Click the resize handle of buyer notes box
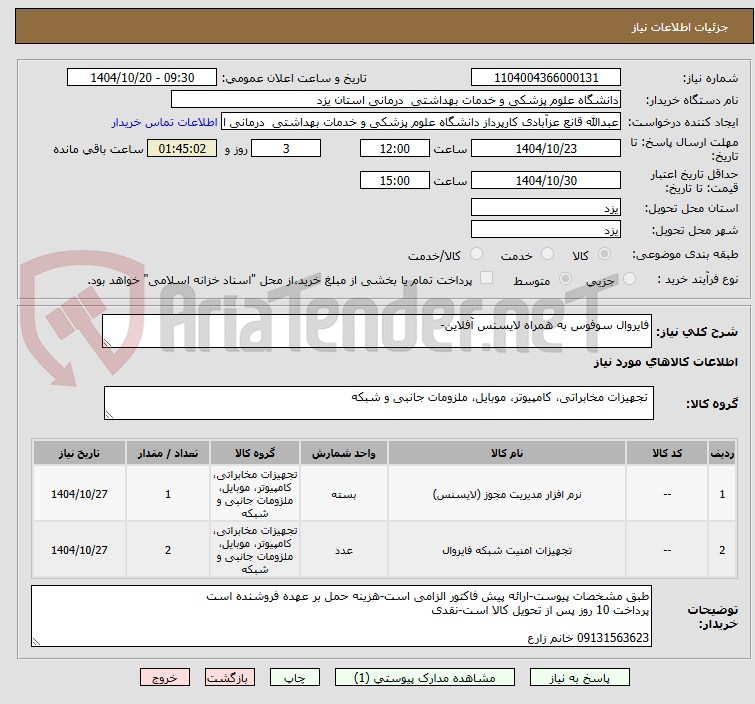Screen dimensions: 755x704 pyautogui.click(x=36, y=641)
